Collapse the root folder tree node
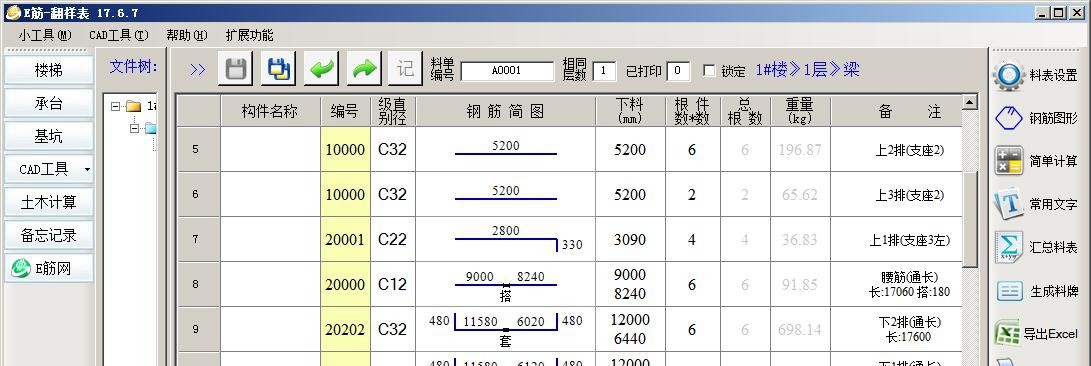Screen dimensions: 1091x366 pyautogui.click(x=116, y=106)
